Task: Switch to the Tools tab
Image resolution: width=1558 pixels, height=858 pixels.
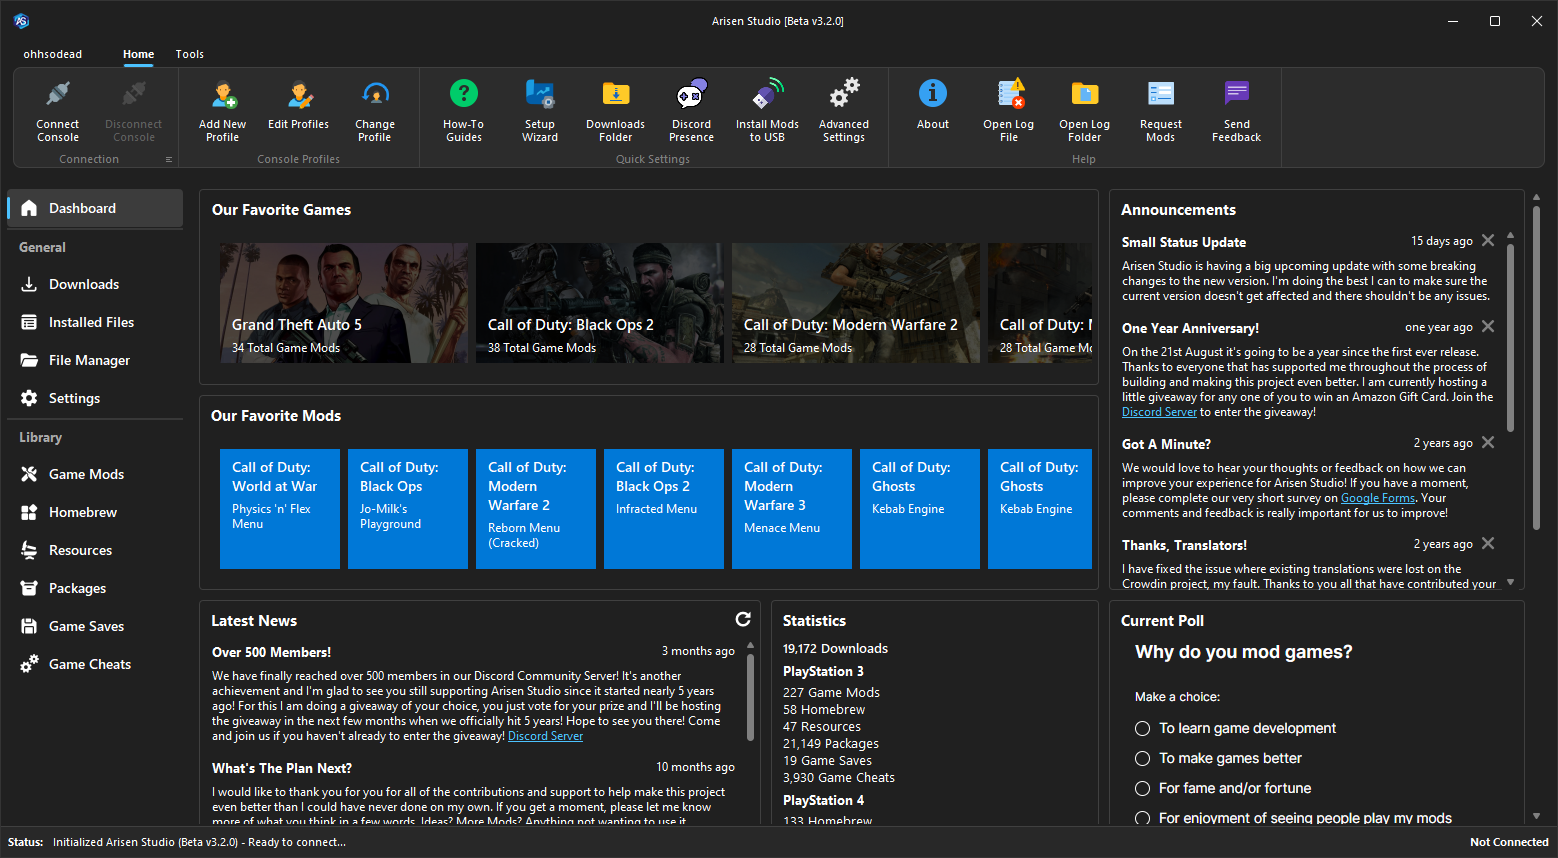Action: coord(189,54)
